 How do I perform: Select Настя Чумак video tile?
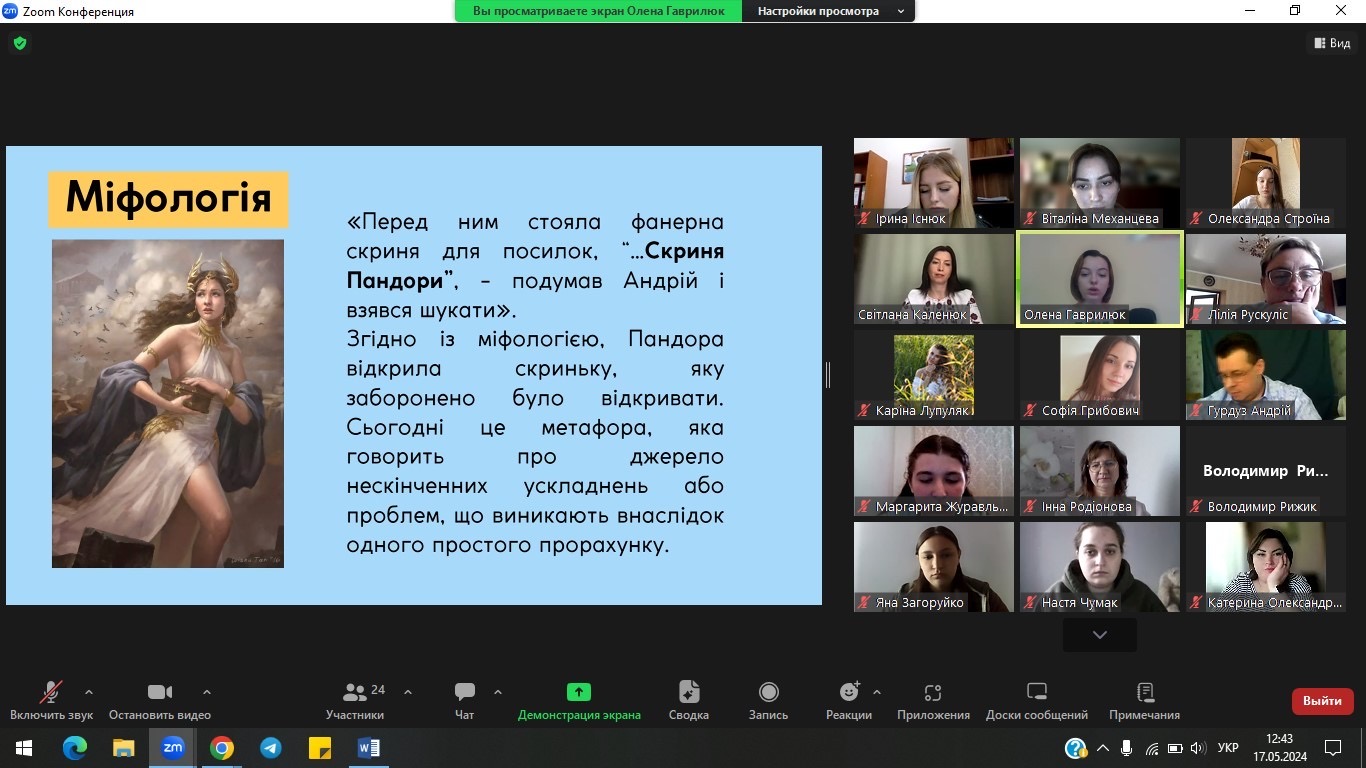click(x=1100, y=567)
